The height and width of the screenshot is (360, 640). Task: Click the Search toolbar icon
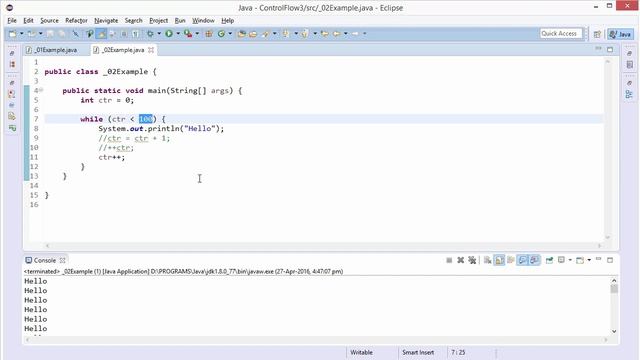coord(265,34)
